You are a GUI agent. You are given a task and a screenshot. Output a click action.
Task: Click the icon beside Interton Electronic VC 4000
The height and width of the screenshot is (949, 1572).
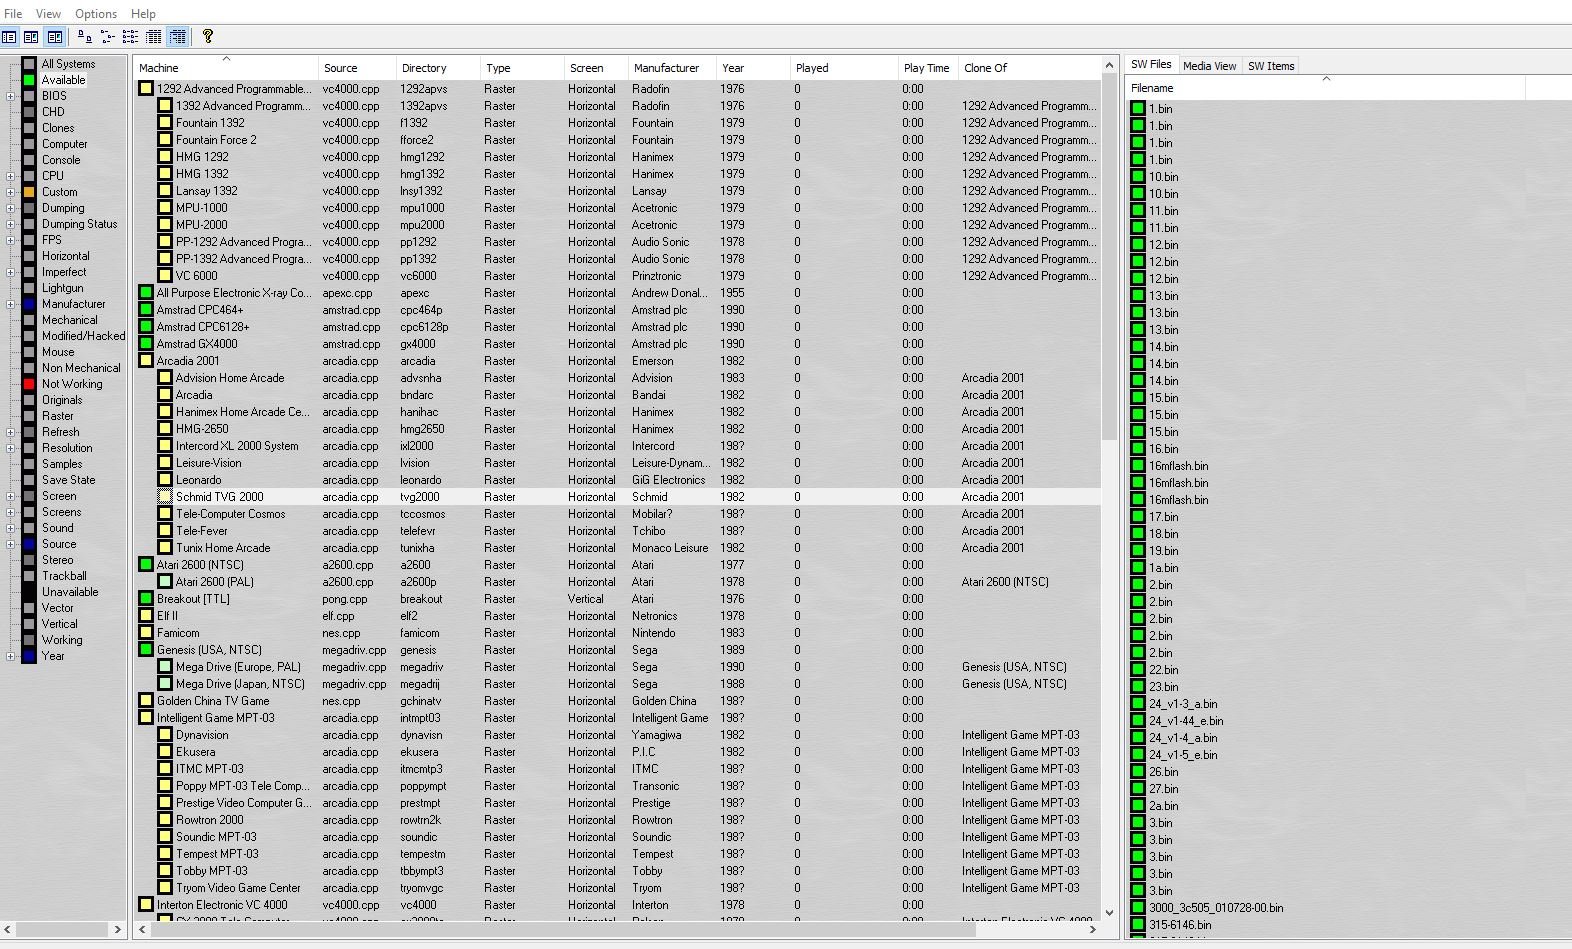pyautogui.click(x=146, y=905)
